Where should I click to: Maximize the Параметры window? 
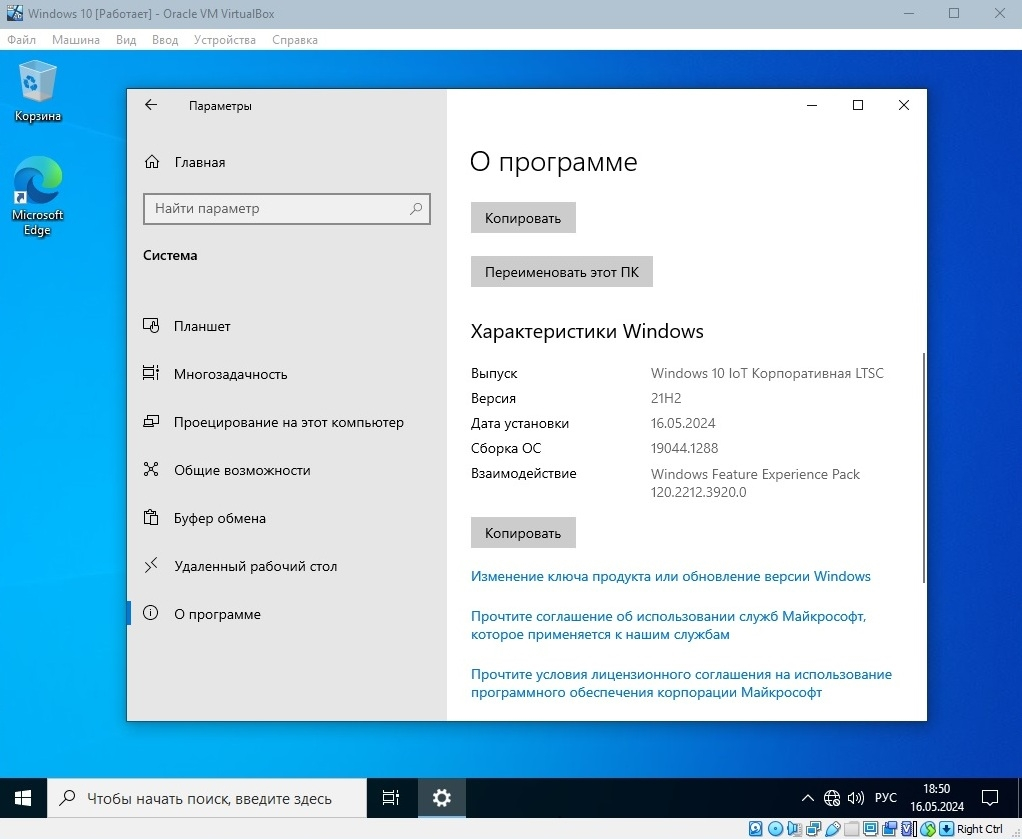858,105
